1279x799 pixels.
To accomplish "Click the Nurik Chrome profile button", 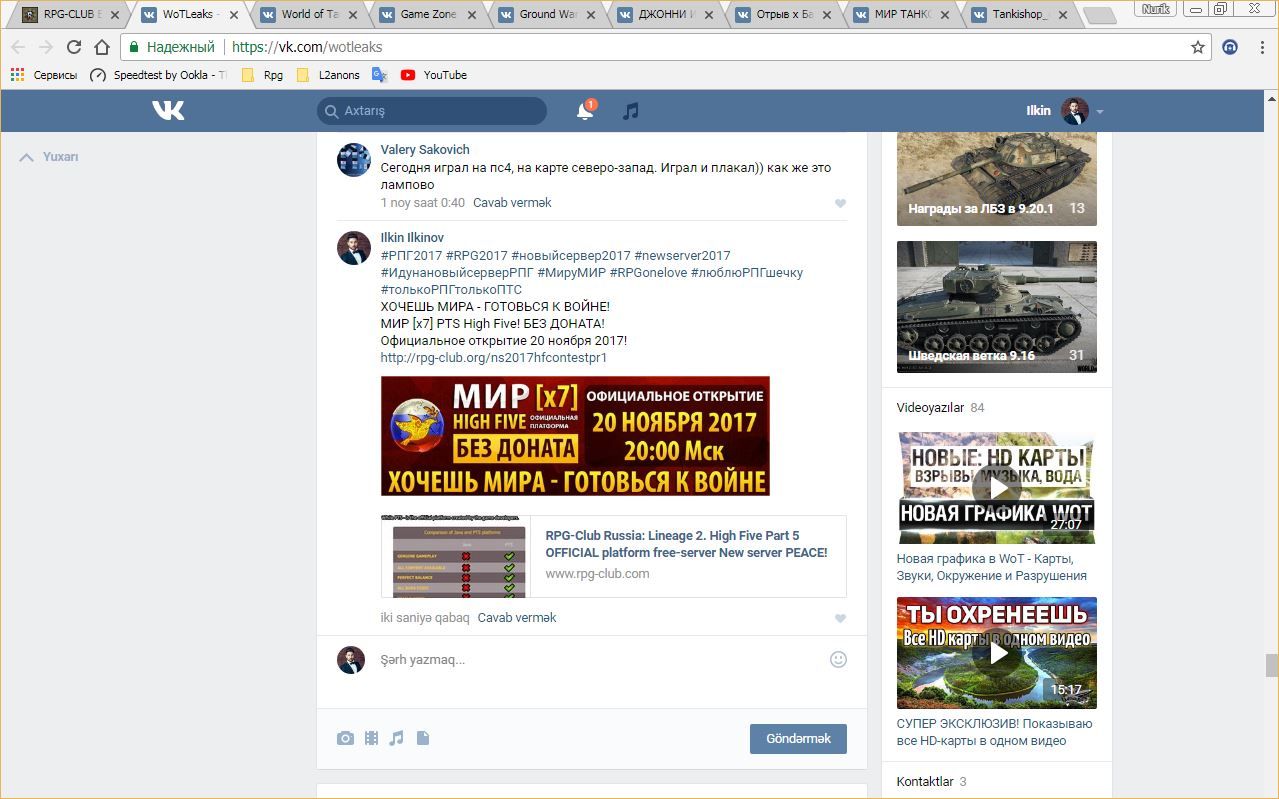I will tap(1155, 9).
